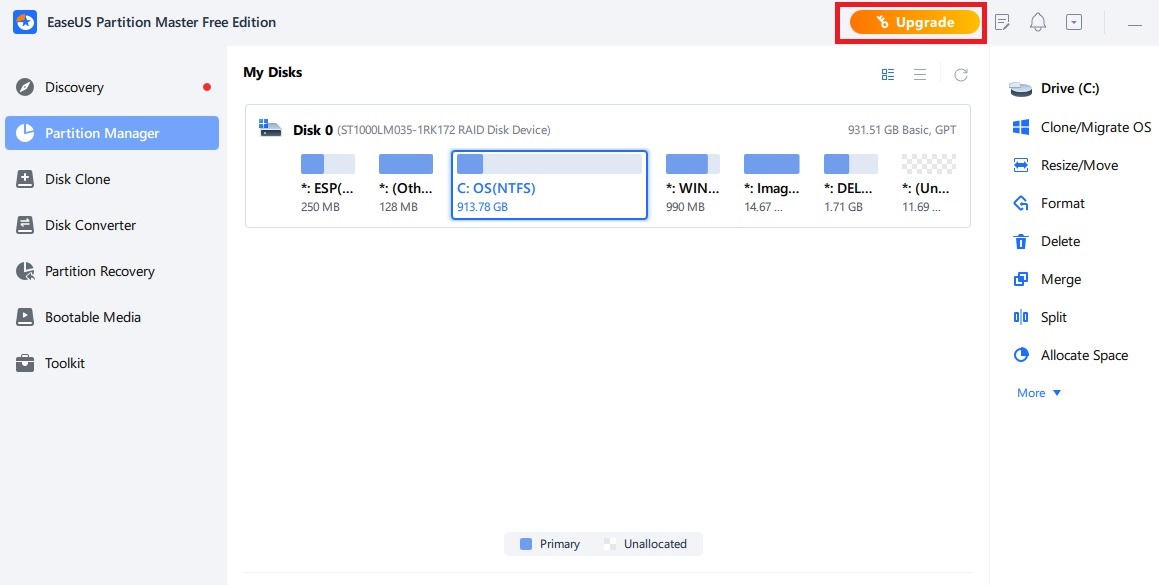The width and height of the screenshot is (1159, 585).
Task: Select the Image 14.67 partition
Action: coord(772,183)
